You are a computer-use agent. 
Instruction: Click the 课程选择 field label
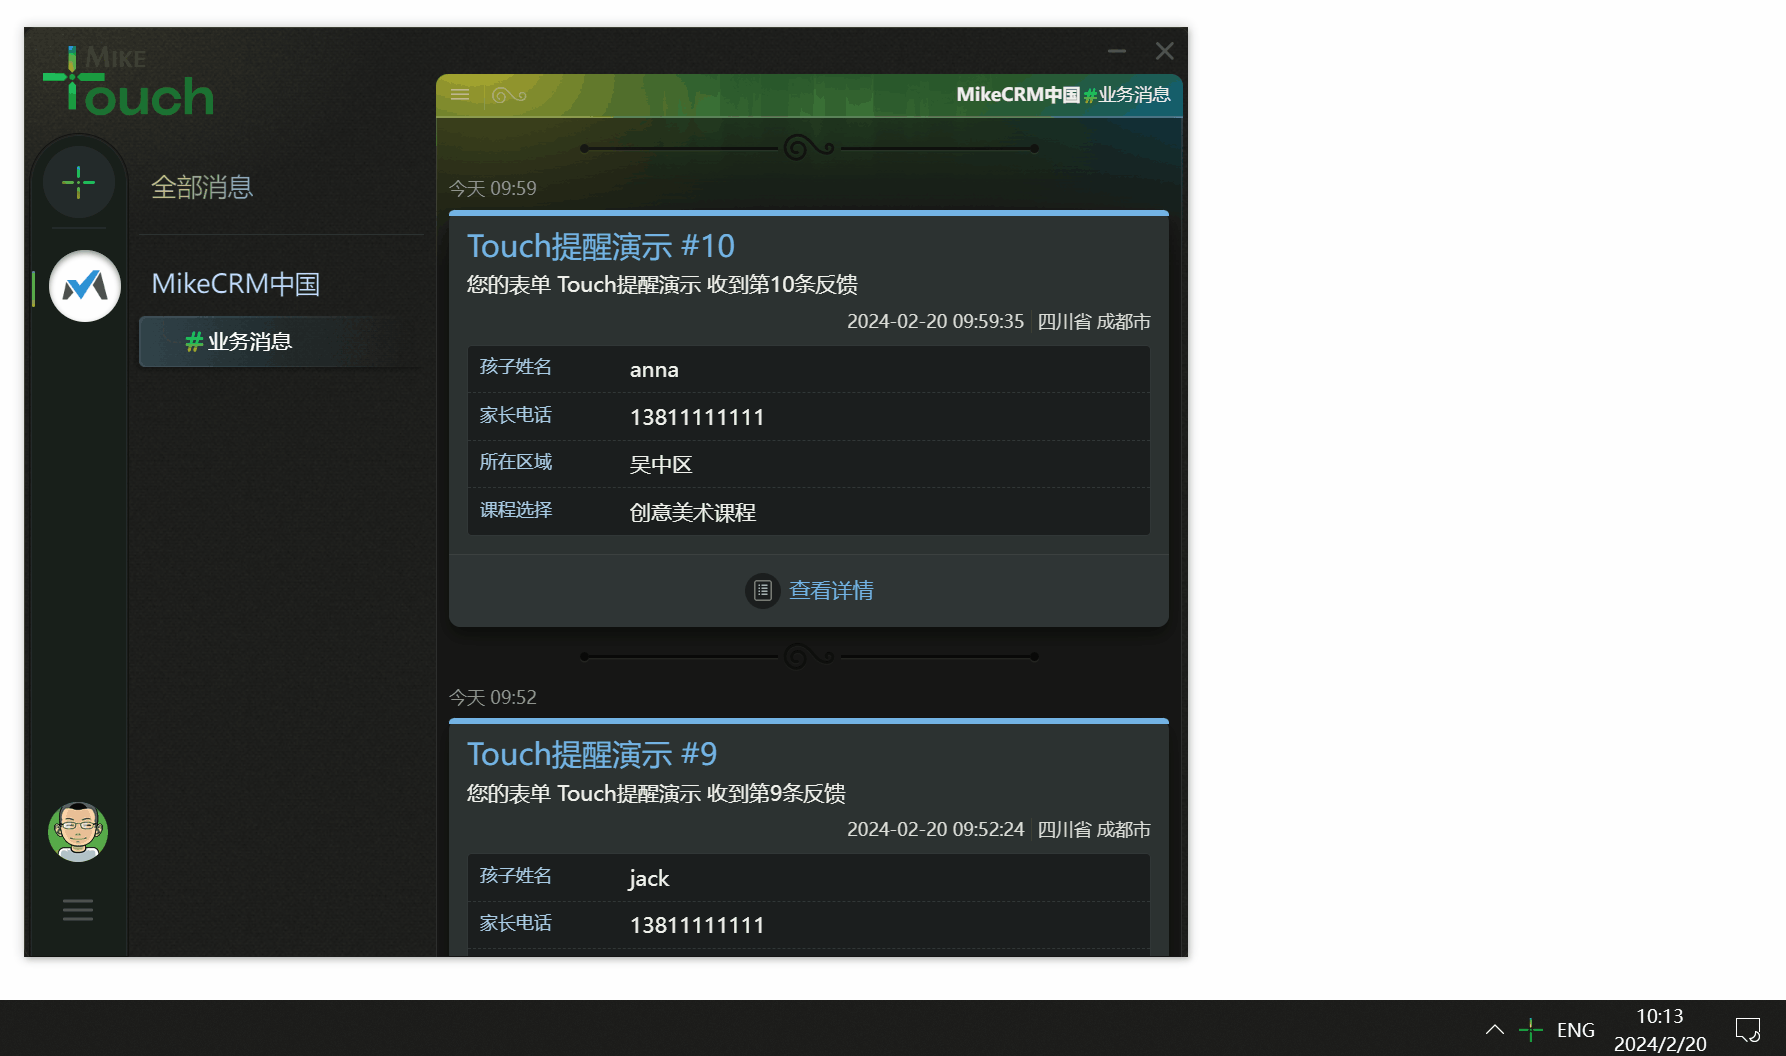516,510
